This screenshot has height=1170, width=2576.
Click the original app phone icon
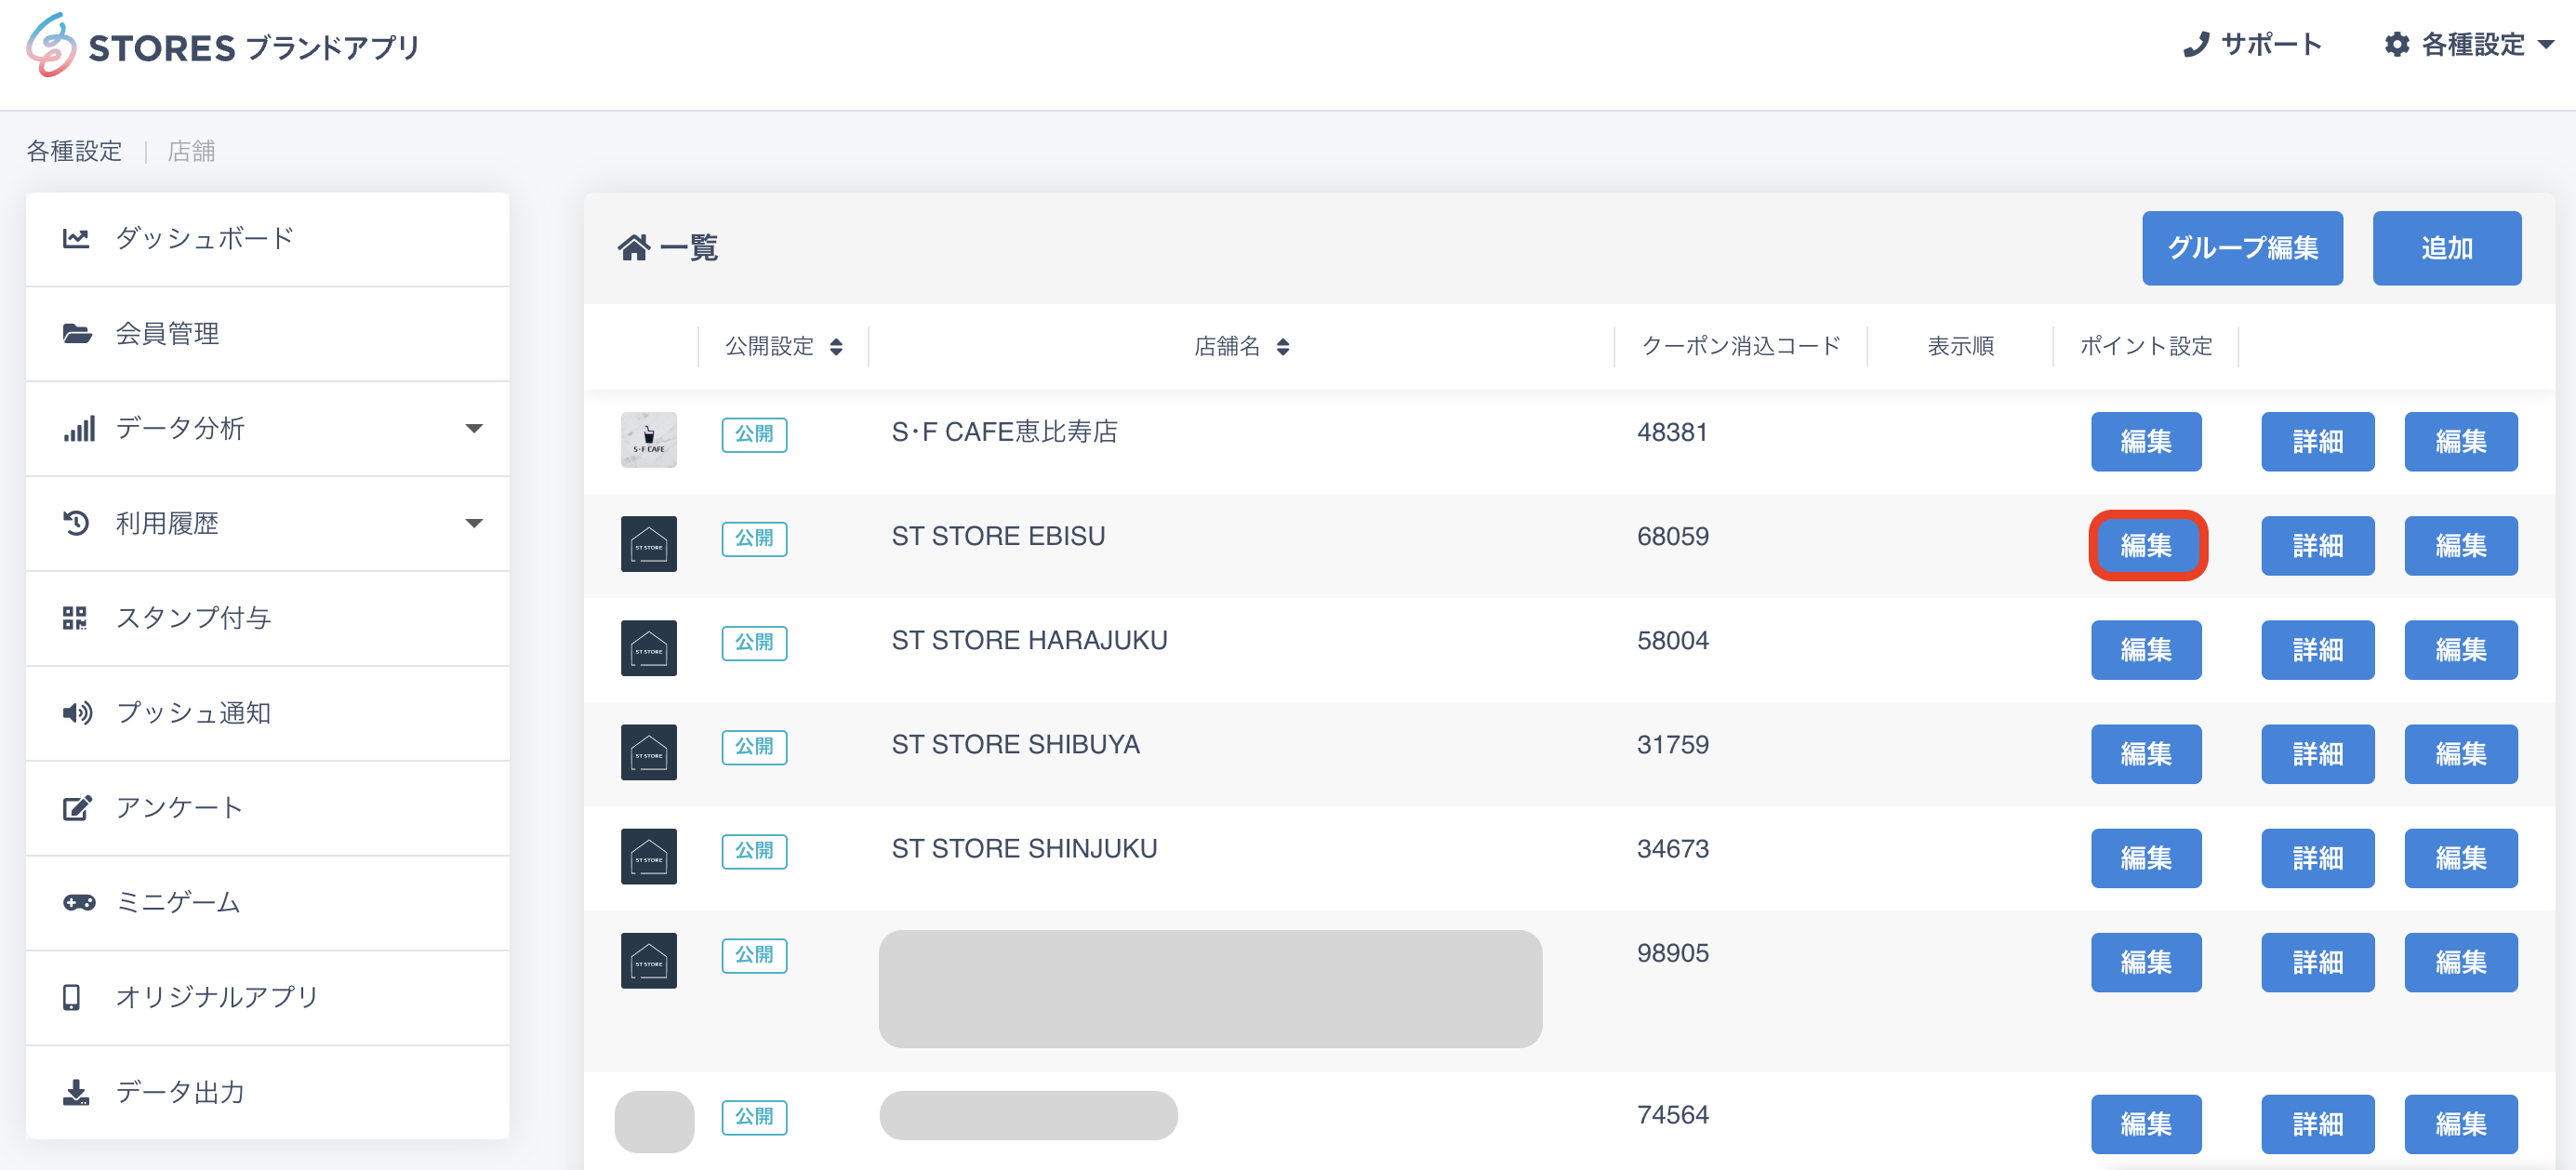[x=71, y=997]
